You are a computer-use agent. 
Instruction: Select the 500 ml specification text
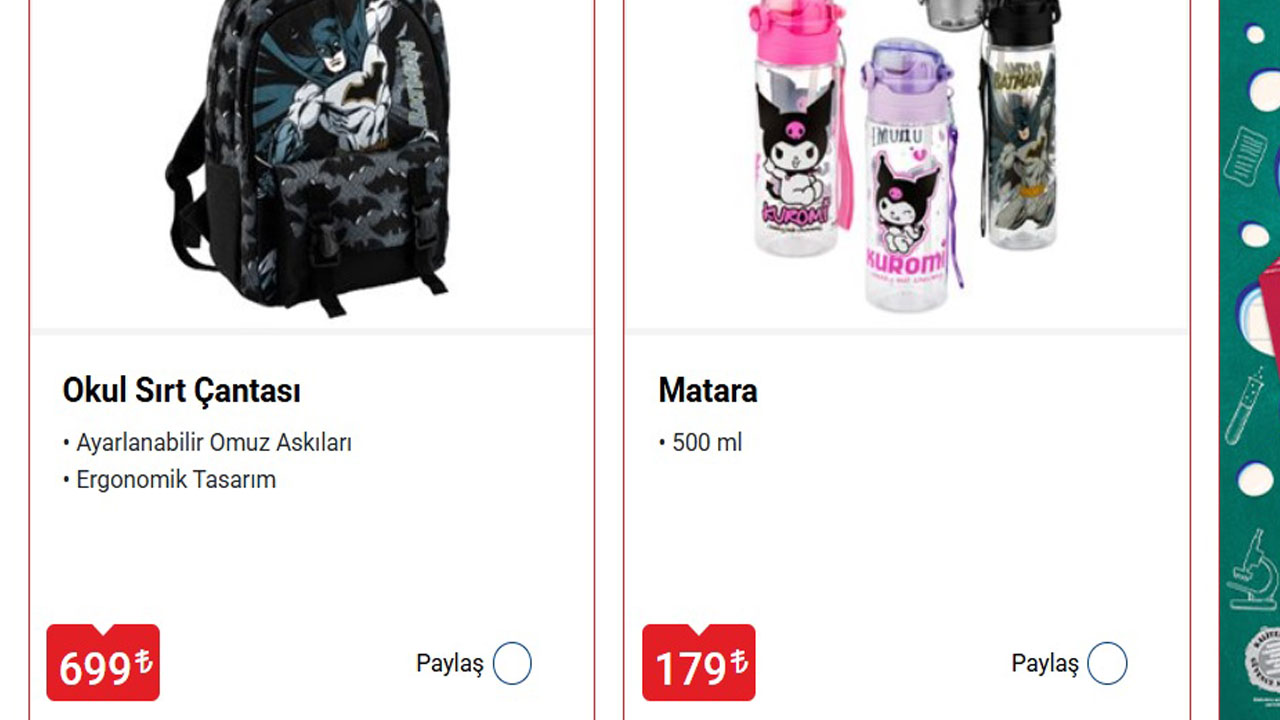point(700,442)
